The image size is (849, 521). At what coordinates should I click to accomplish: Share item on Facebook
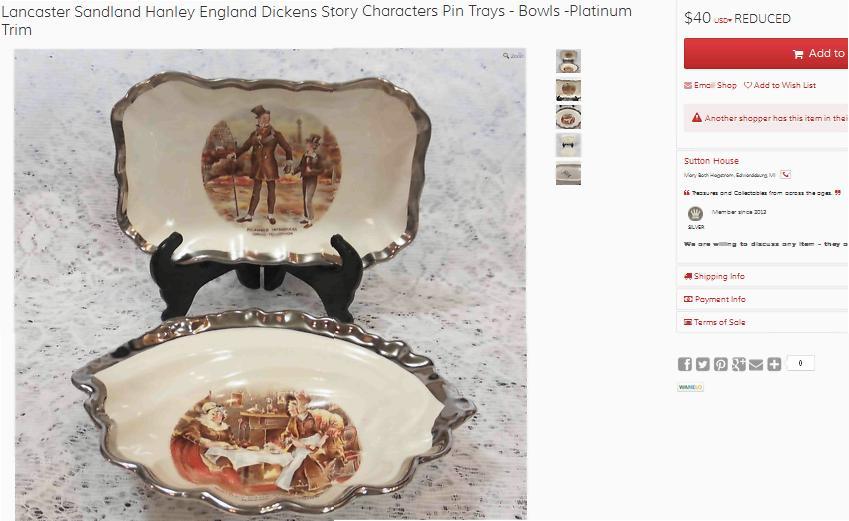684,364
